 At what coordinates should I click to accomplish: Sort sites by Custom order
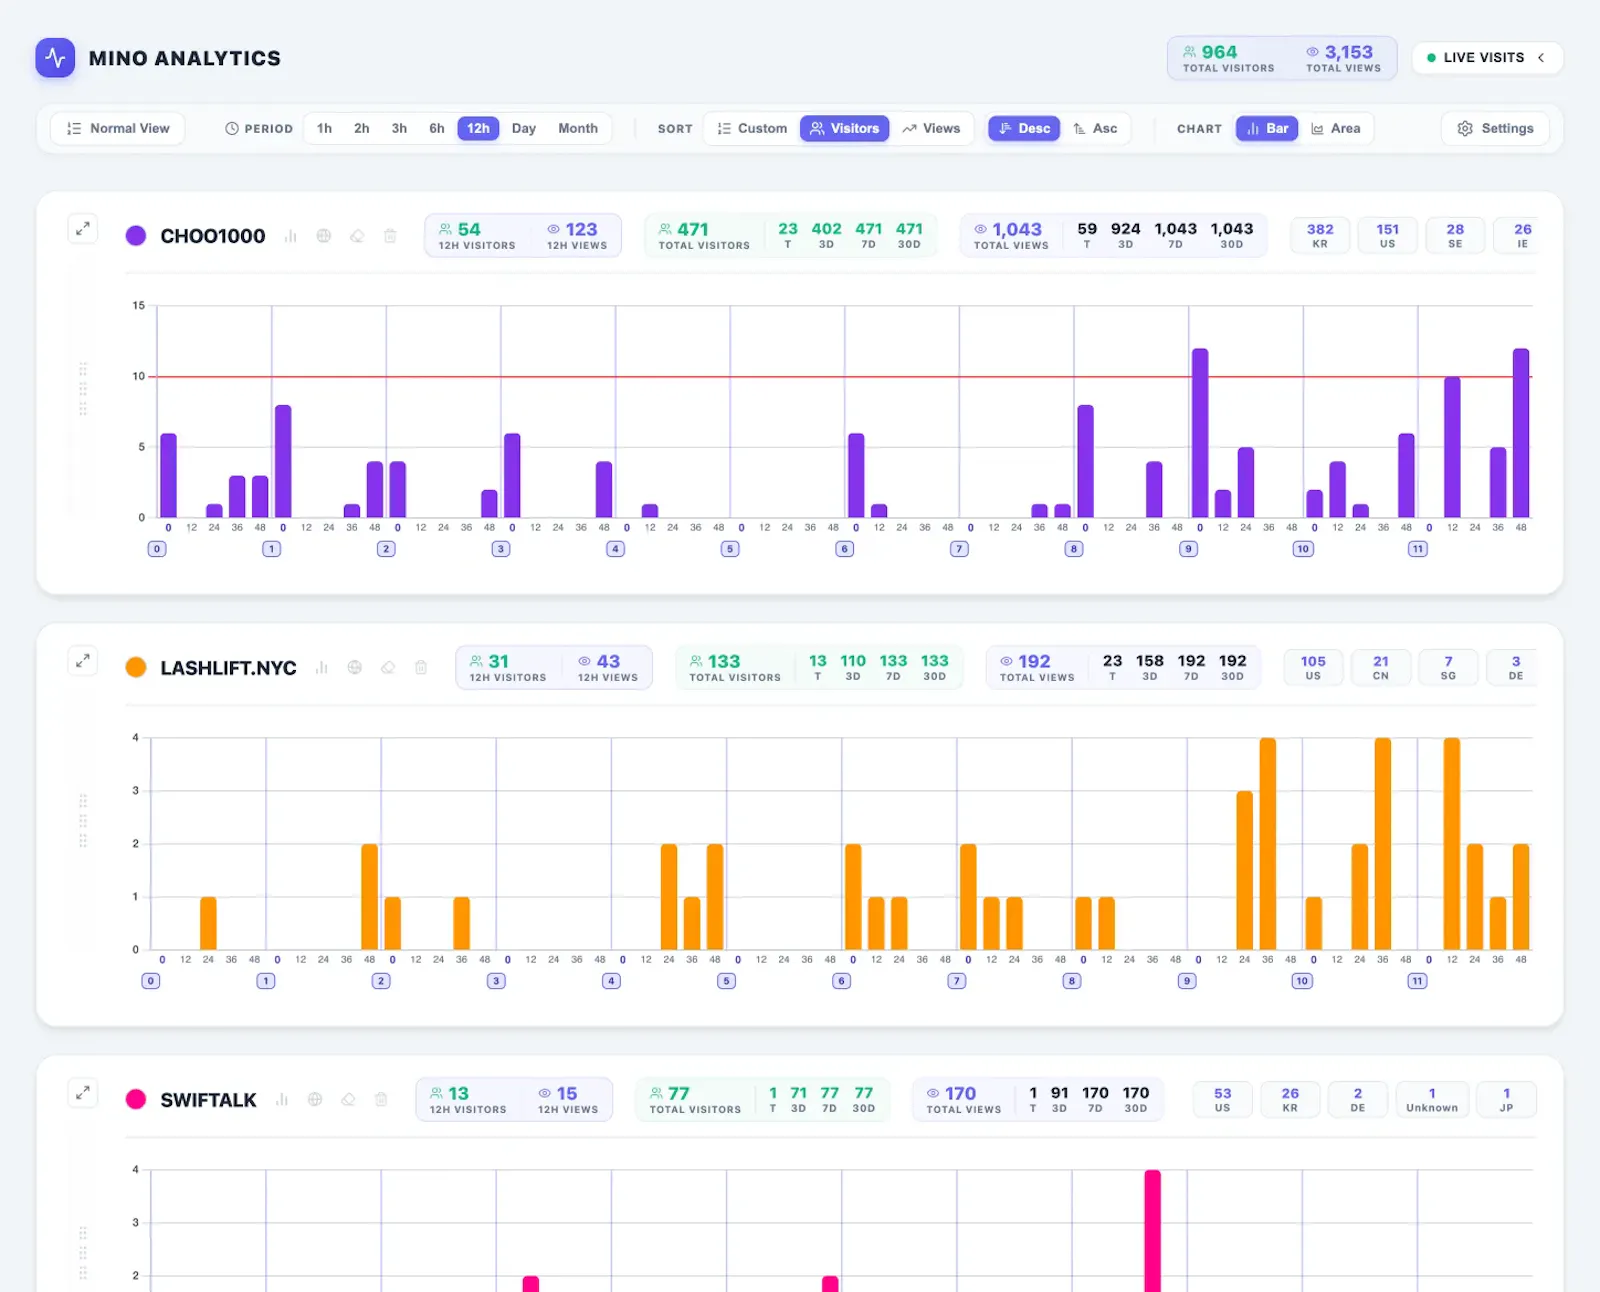[752, 129]
